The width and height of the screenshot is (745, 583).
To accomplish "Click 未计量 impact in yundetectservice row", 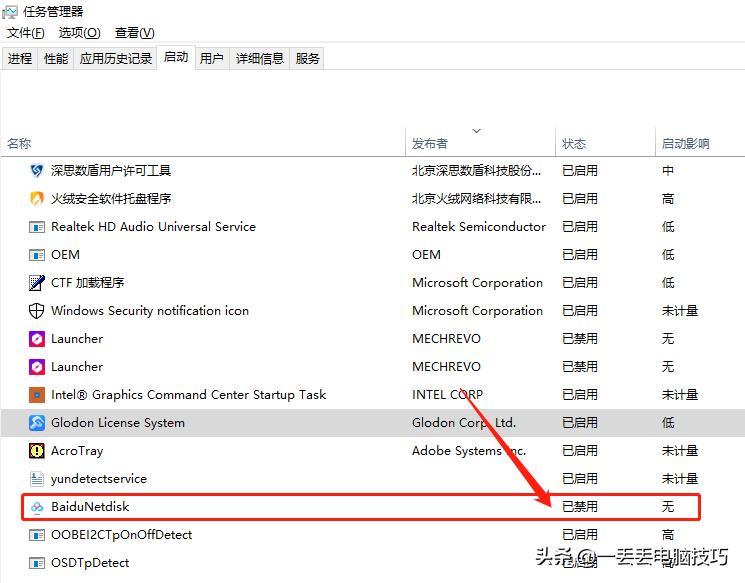I will (x=680, y=479).
